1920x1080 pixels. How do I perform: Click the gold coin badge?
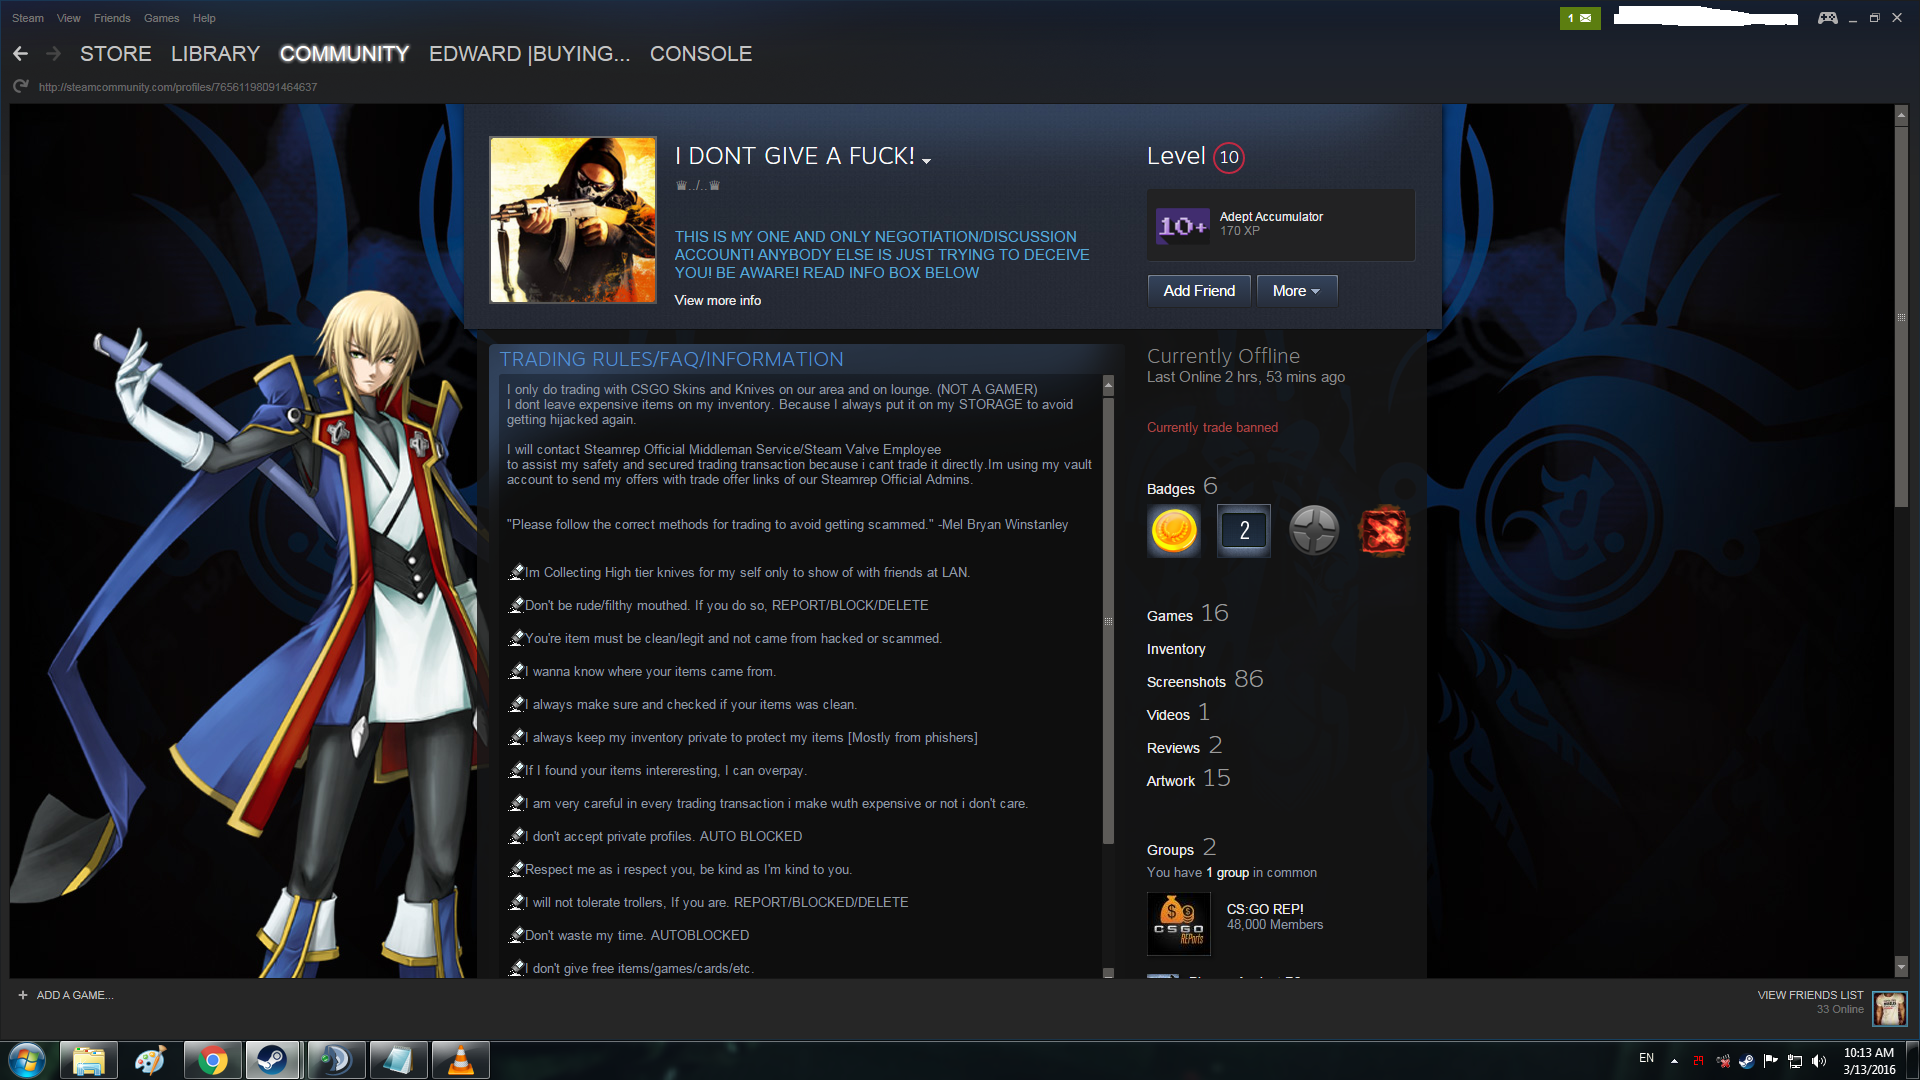tap(1174, 530)
